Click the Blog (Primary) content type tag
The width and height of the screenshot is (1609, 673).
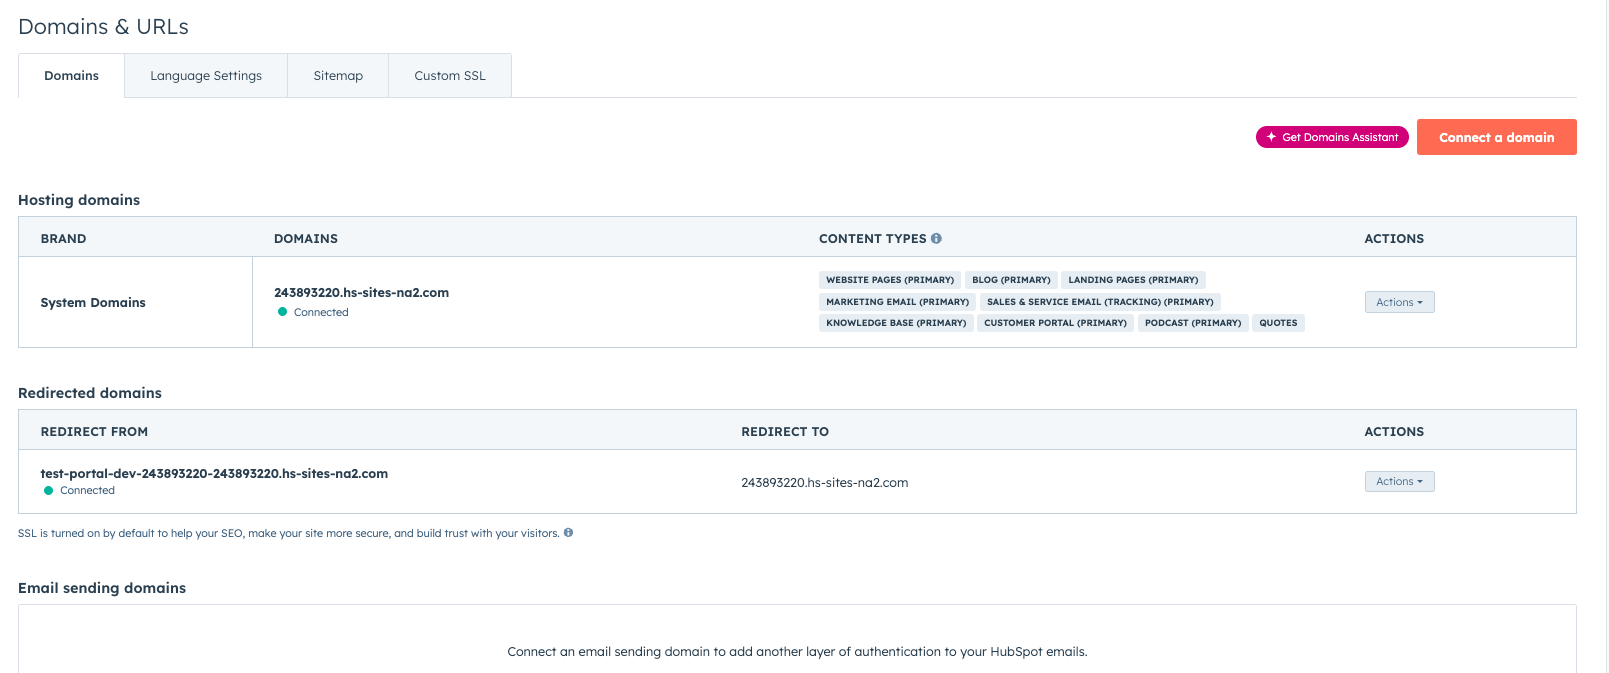point(1011,280)
